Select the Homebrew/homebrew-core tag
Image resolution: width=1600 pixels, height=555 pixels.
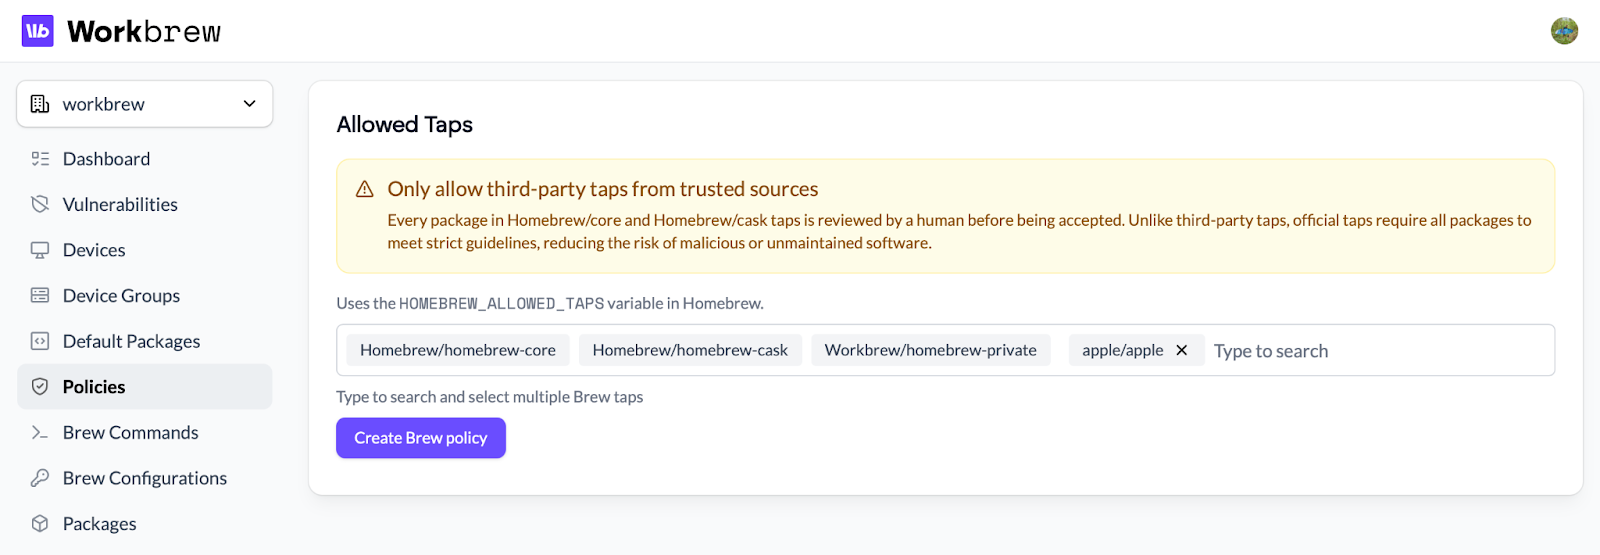coord(458,350)
